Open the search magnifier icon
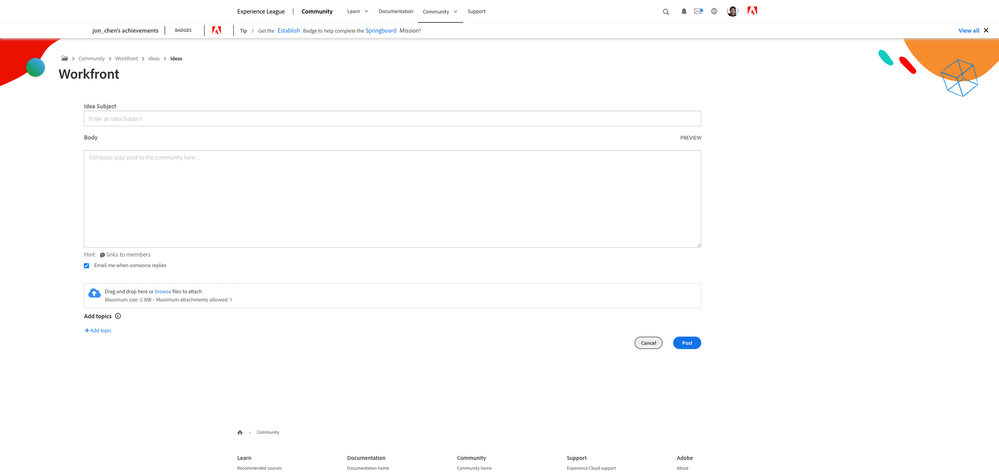Screen dimensions: 999x473 666,12
